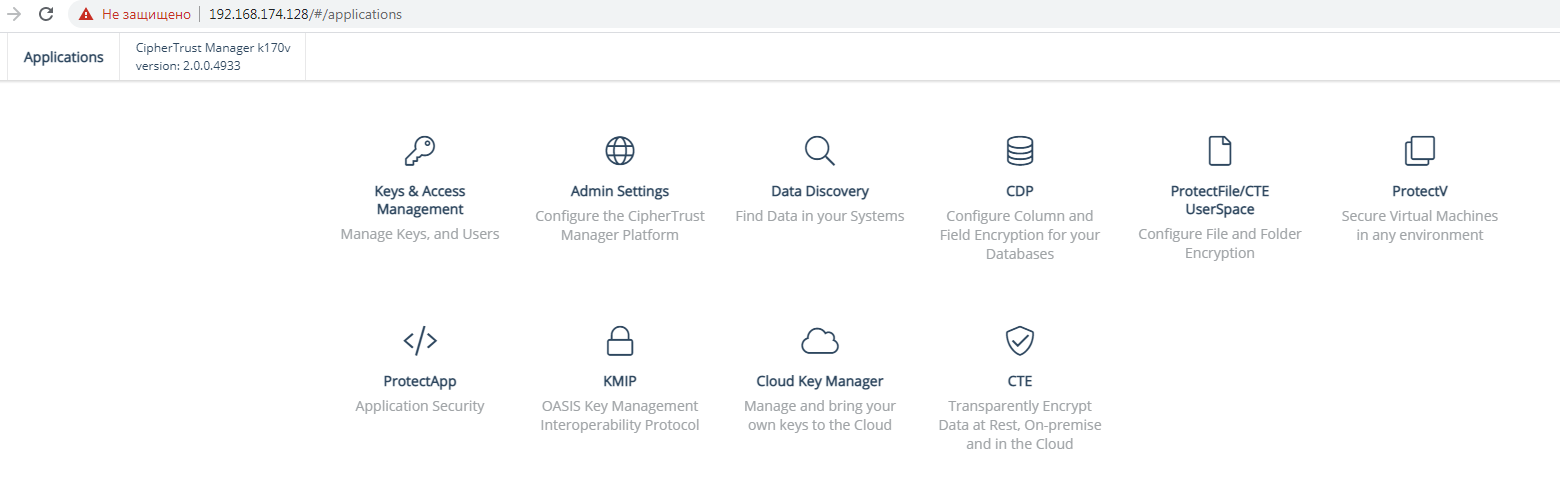Open the CDP database icon
Image resolution: width=1560 pixels, height=492 pixels.
pos(1020,151)
